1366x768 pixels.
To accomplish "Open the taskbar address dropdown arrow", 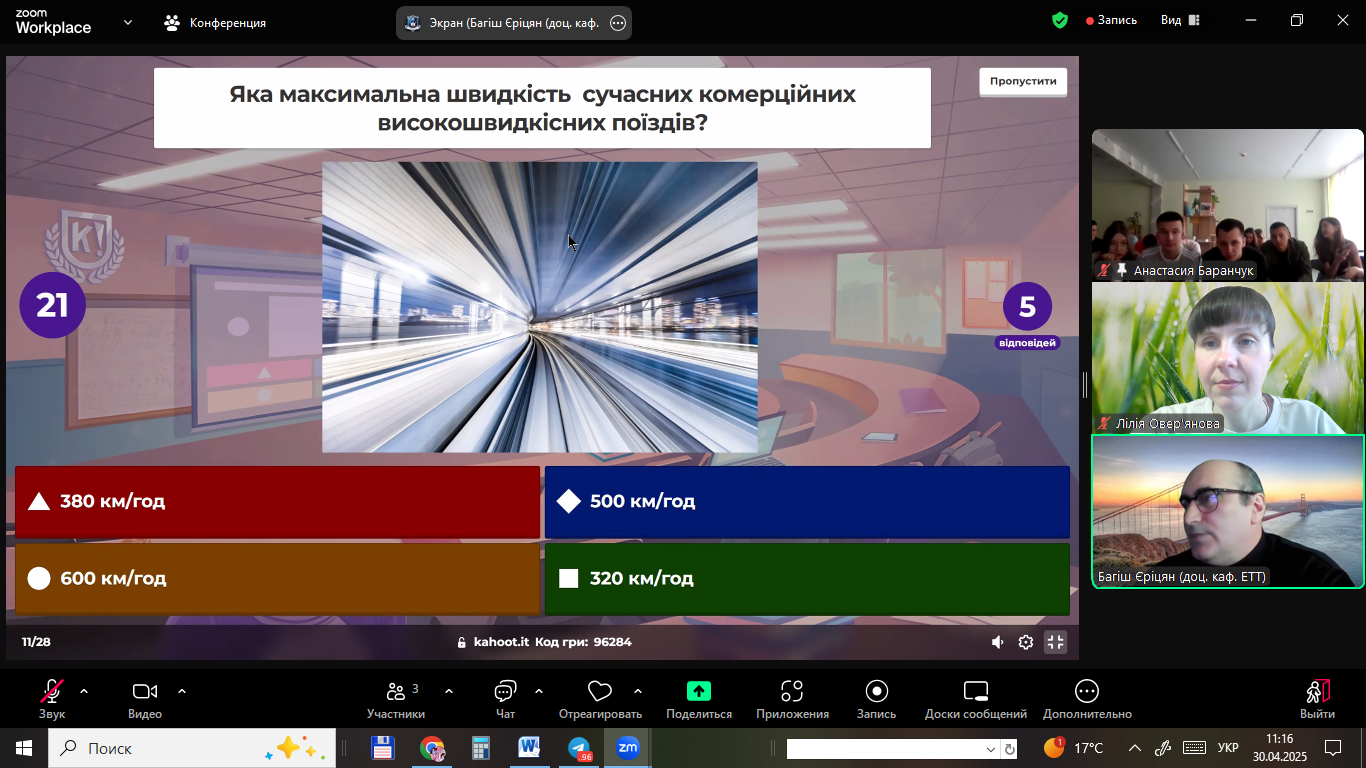I will coord(991,749).
